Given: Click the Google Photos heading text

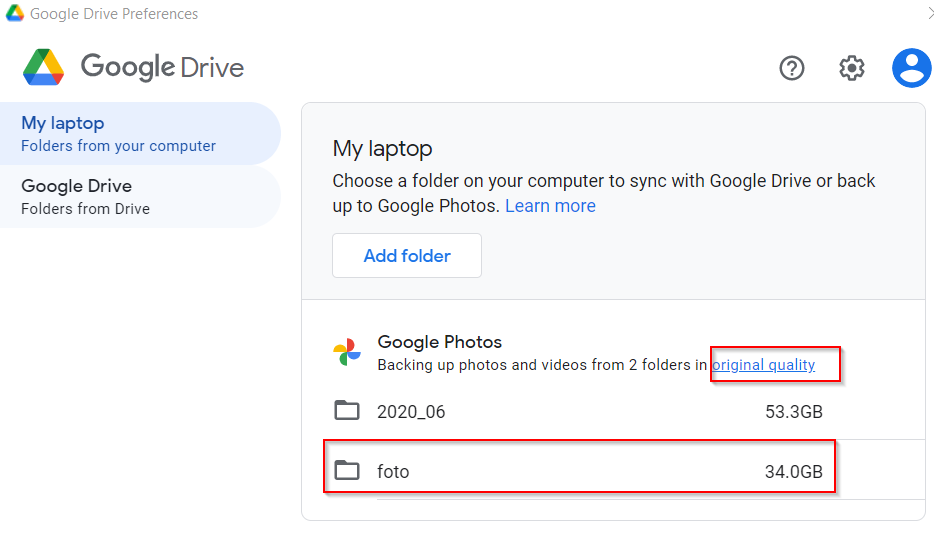Looking at the screenshot, I should pos(440,342).
